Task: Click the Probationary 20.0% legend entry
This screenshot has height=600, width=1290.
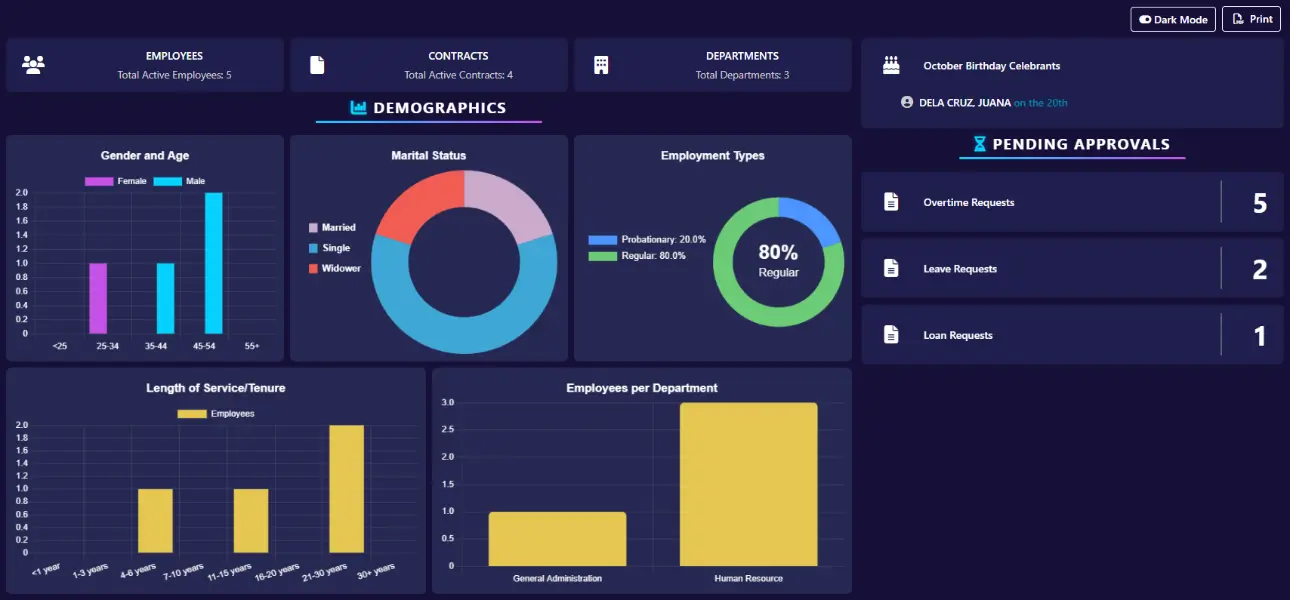Action: [x=647, y=240]
